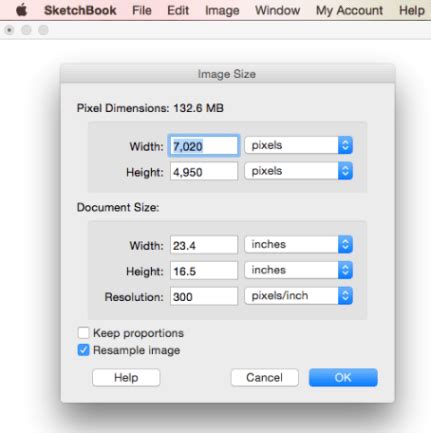Open the Resolution pixels/inch dropdown
Screen dimensions: 431x433
(x=298, y=296)
